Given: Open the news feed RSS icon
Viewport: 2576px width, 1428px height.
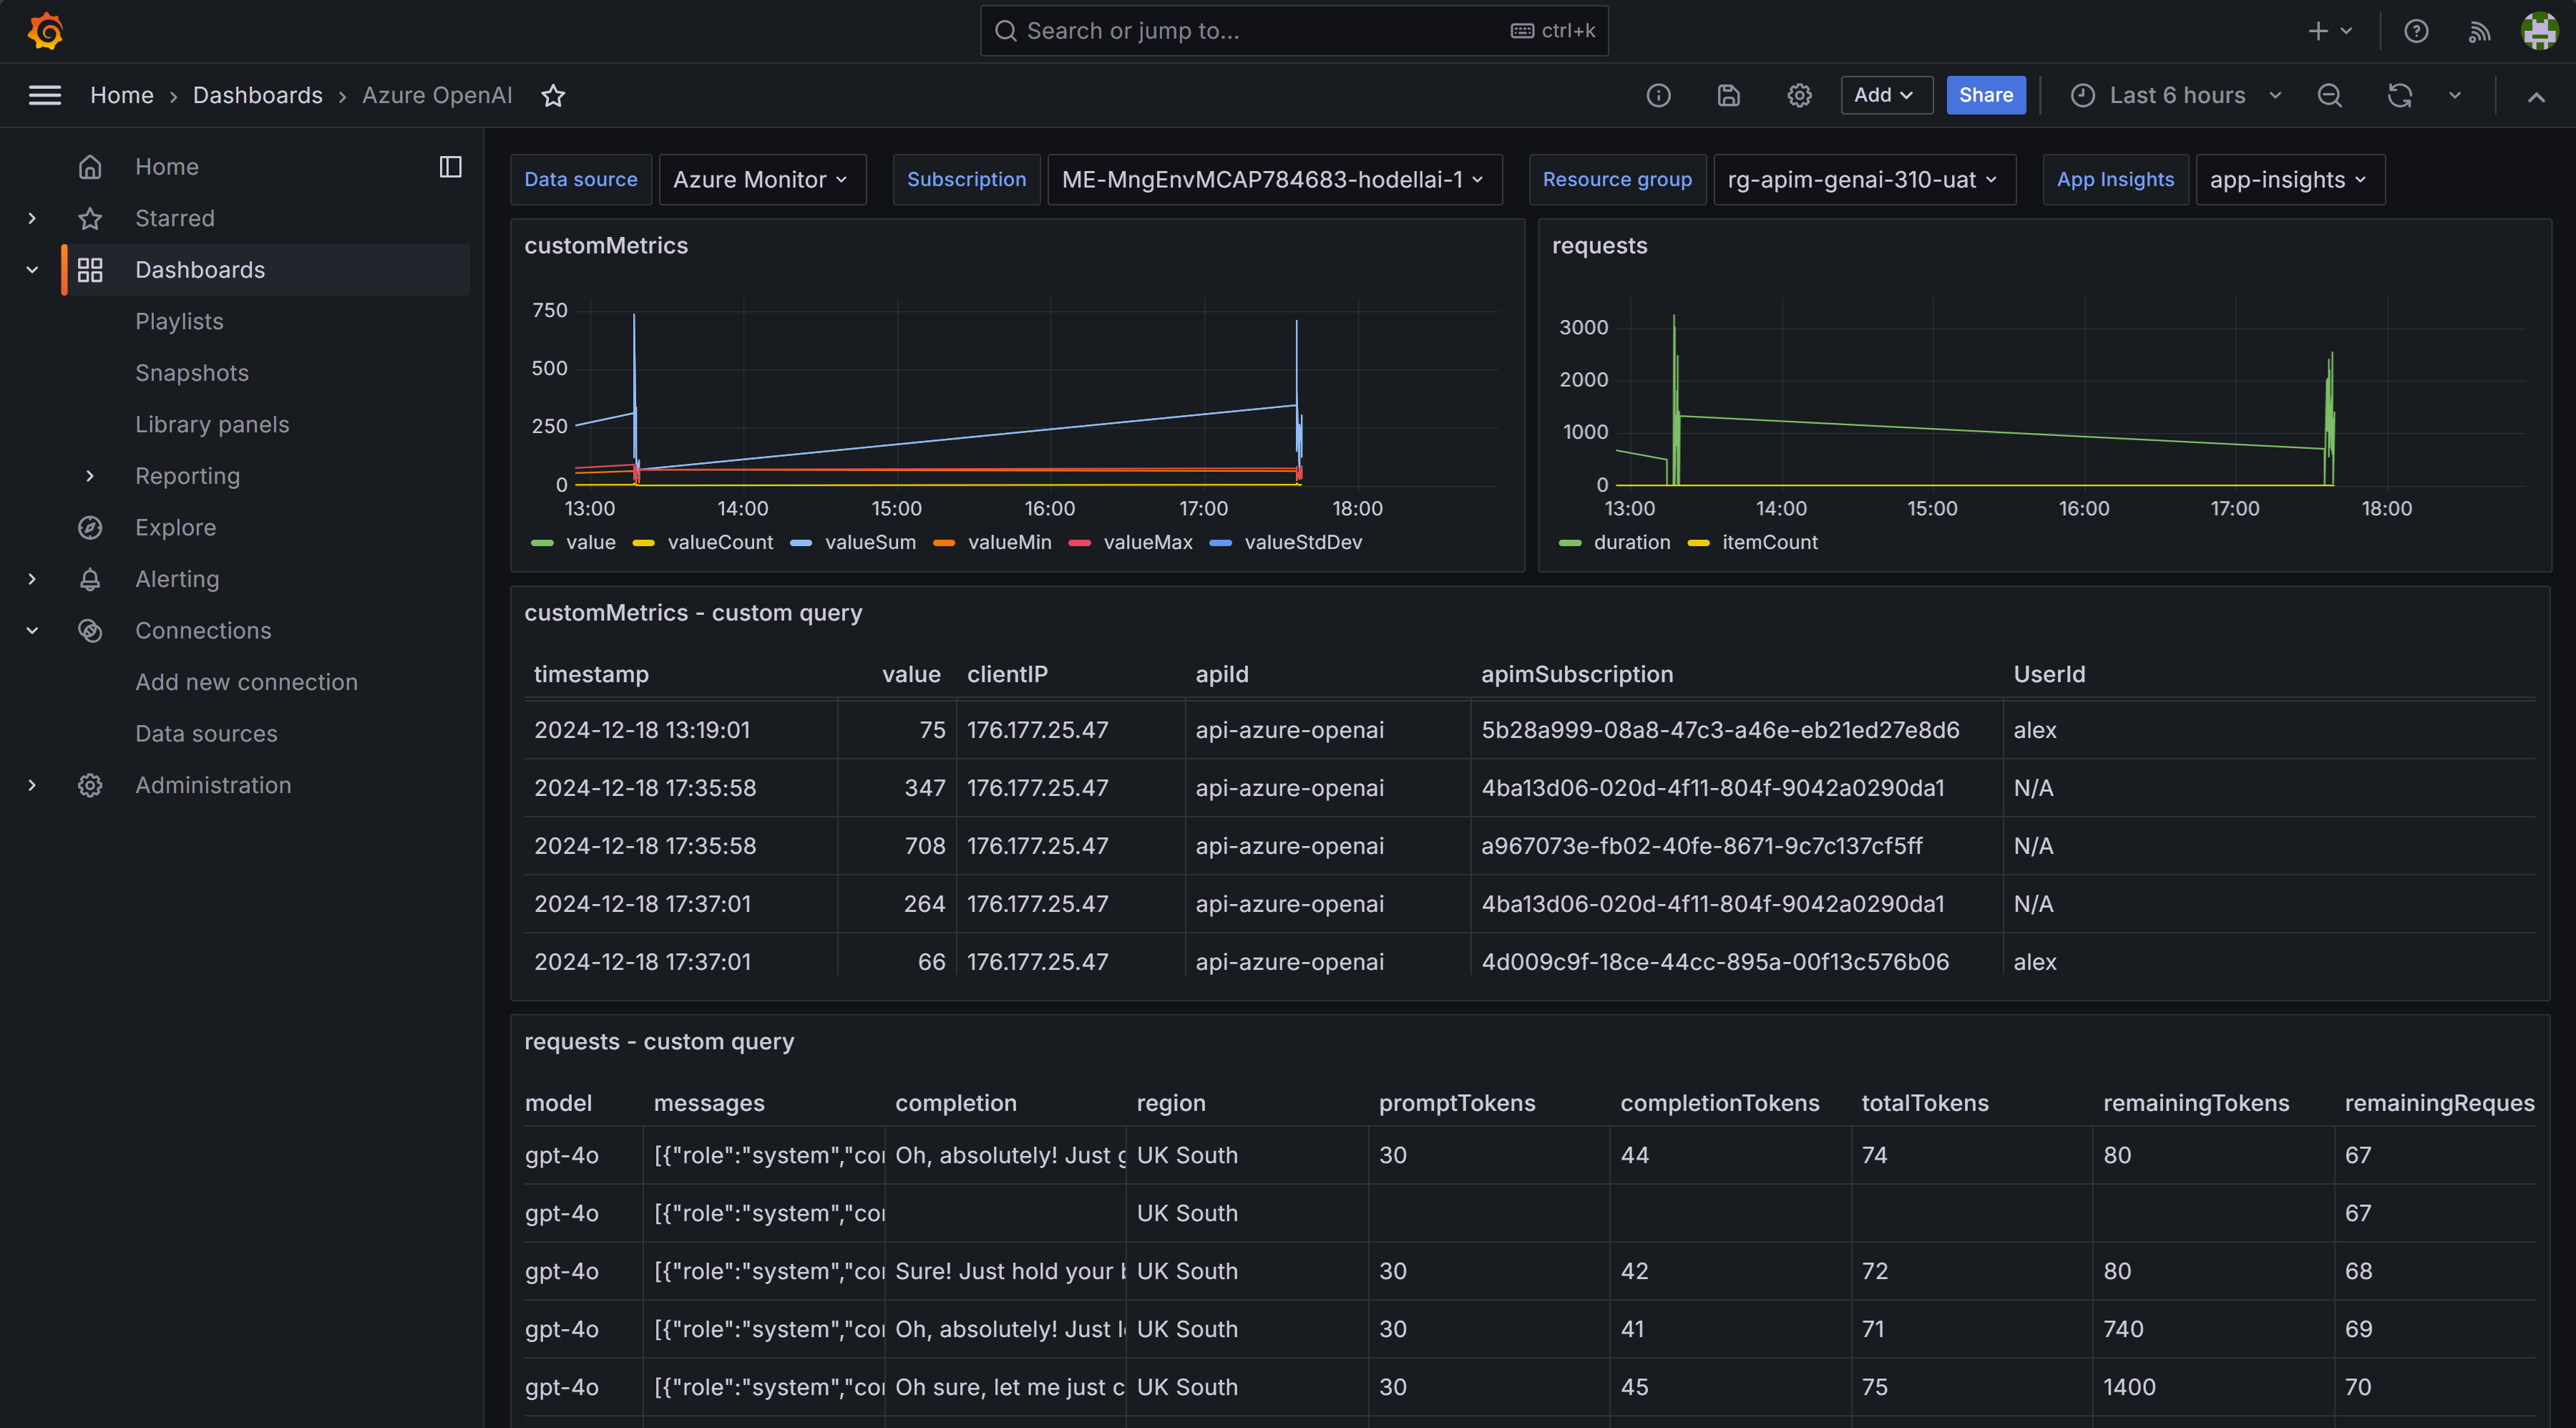Looking at the screenshot, I should pos(2479,31).
